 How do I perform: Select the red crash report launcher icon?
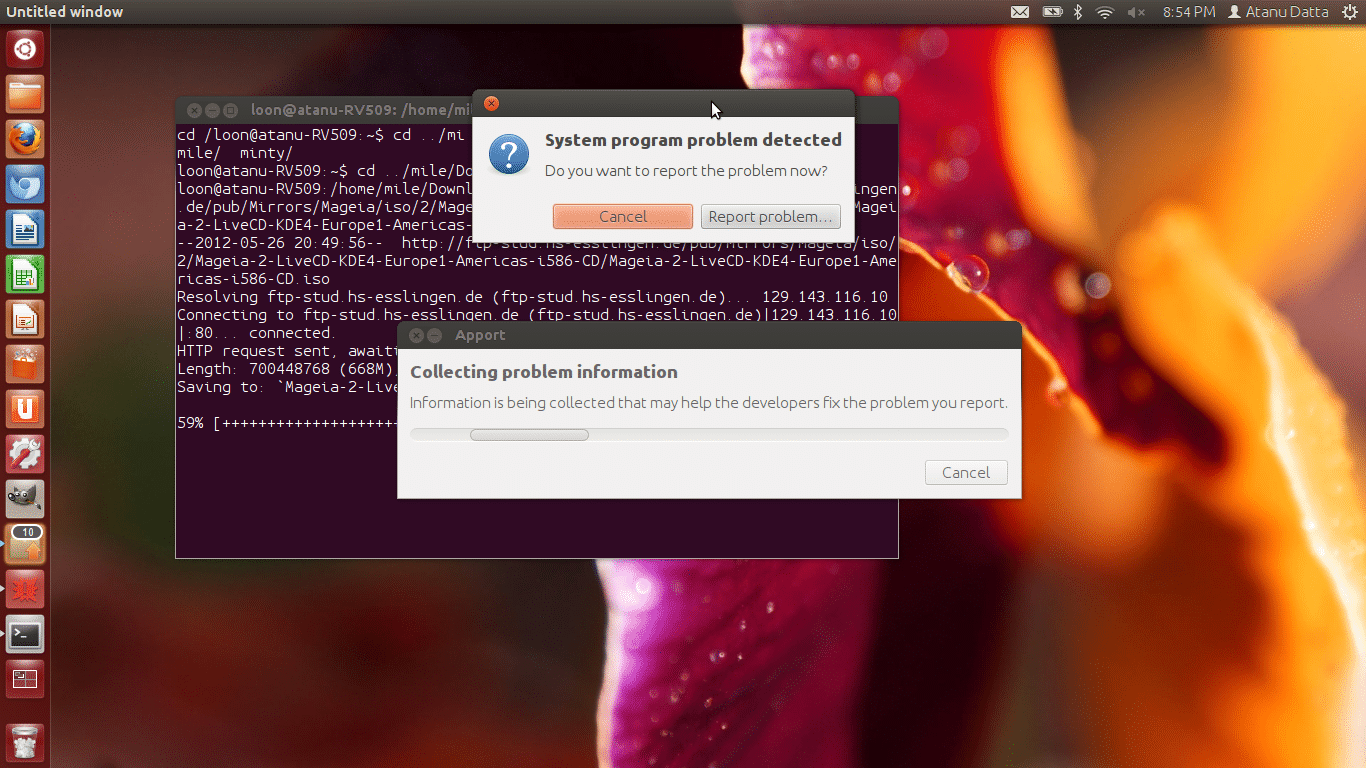(25, 589)
